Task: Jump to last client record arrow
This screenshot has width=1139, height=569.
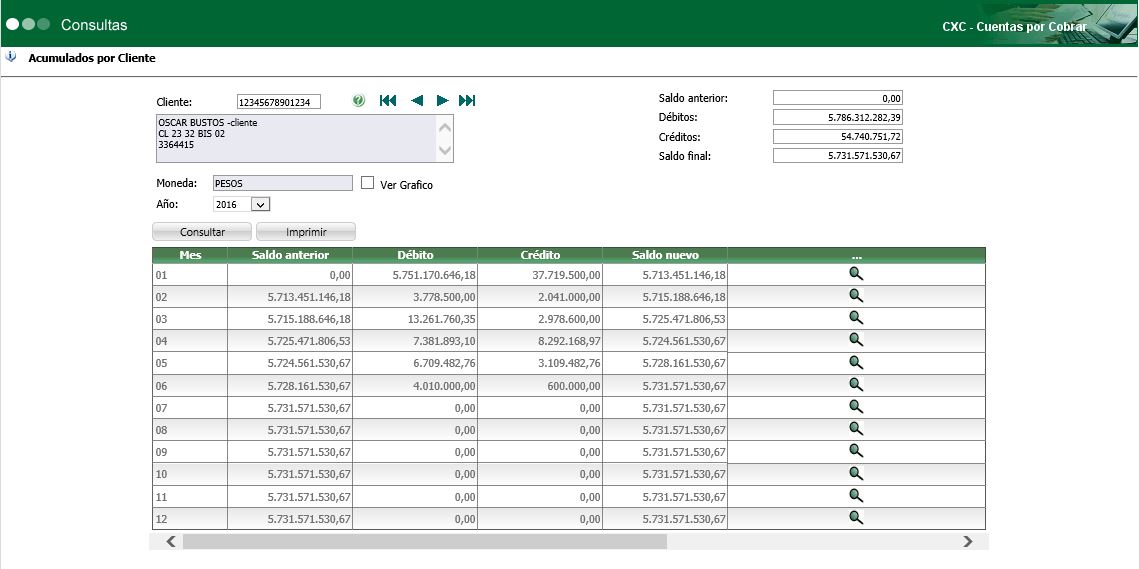Action: click(x=467, y=101)
